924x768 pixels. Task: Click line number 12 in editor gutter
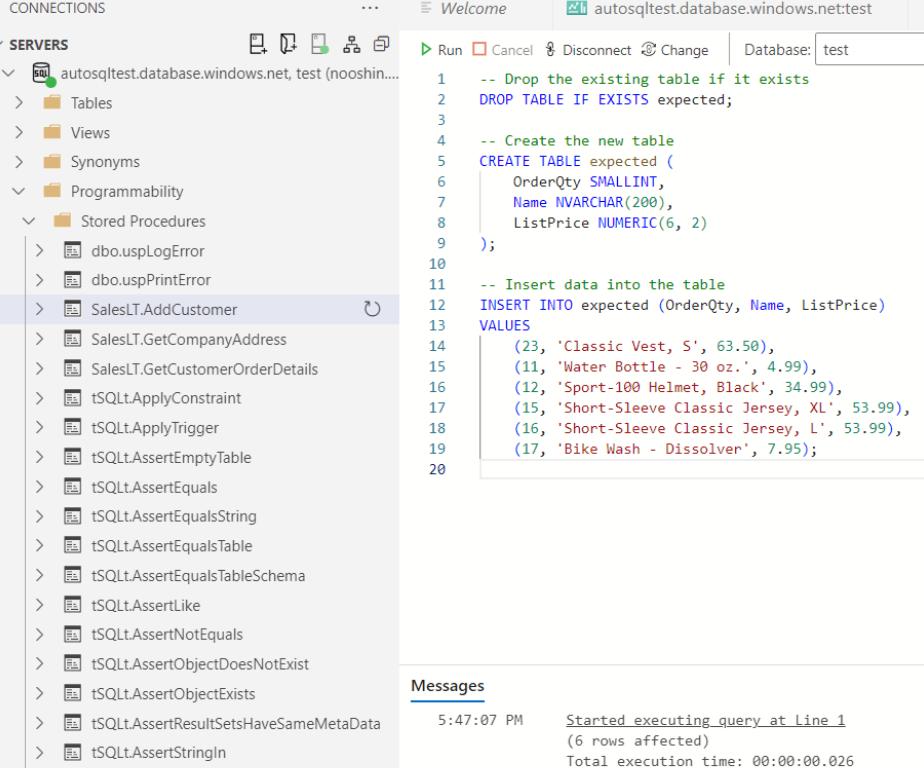click(x=437, y=305)
